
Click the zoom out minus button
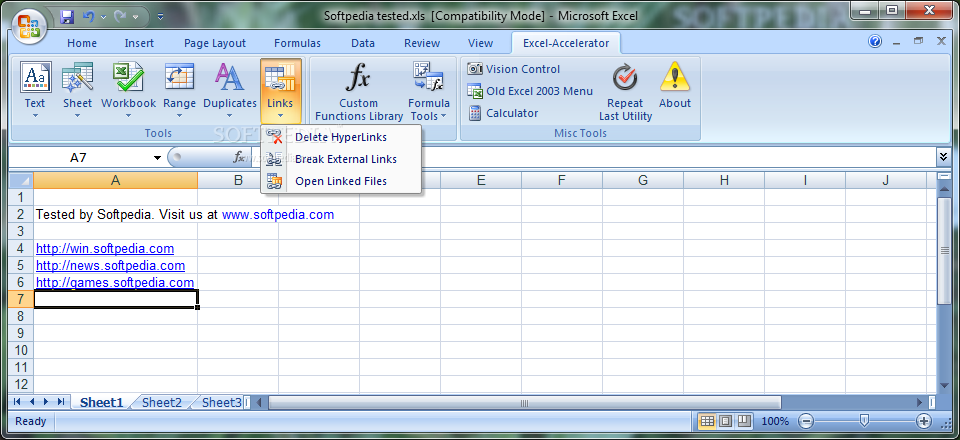tap(806, 421)
